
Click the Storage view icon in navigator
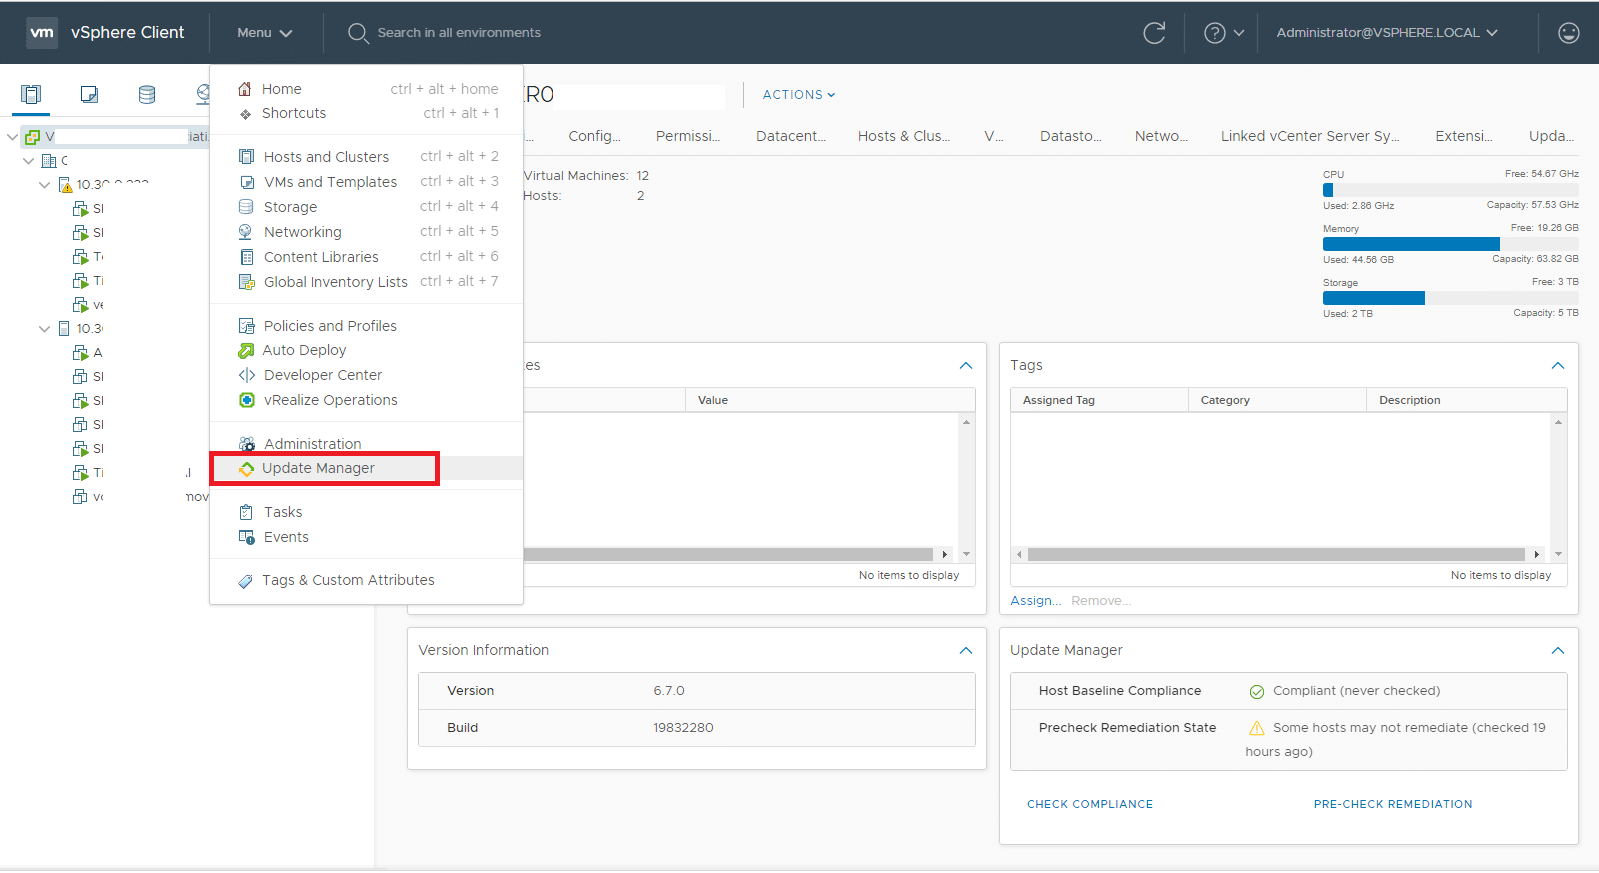[x=147, y=94]
